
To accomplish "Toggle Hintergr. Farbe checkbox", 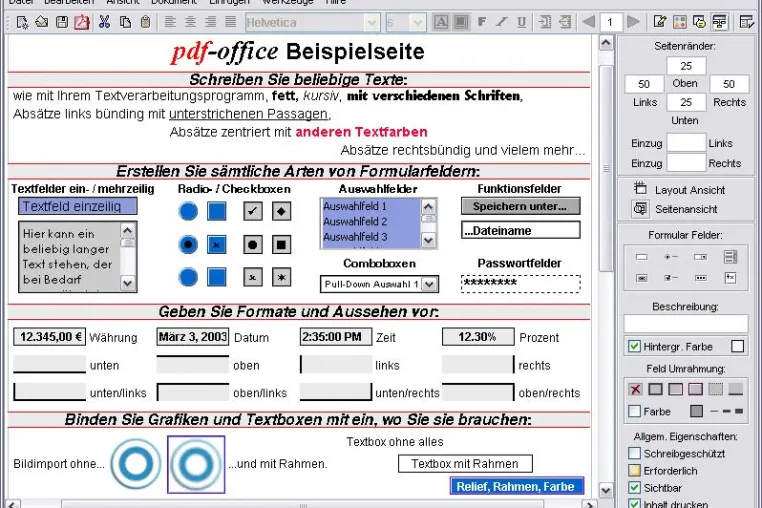I will (634, 346).
